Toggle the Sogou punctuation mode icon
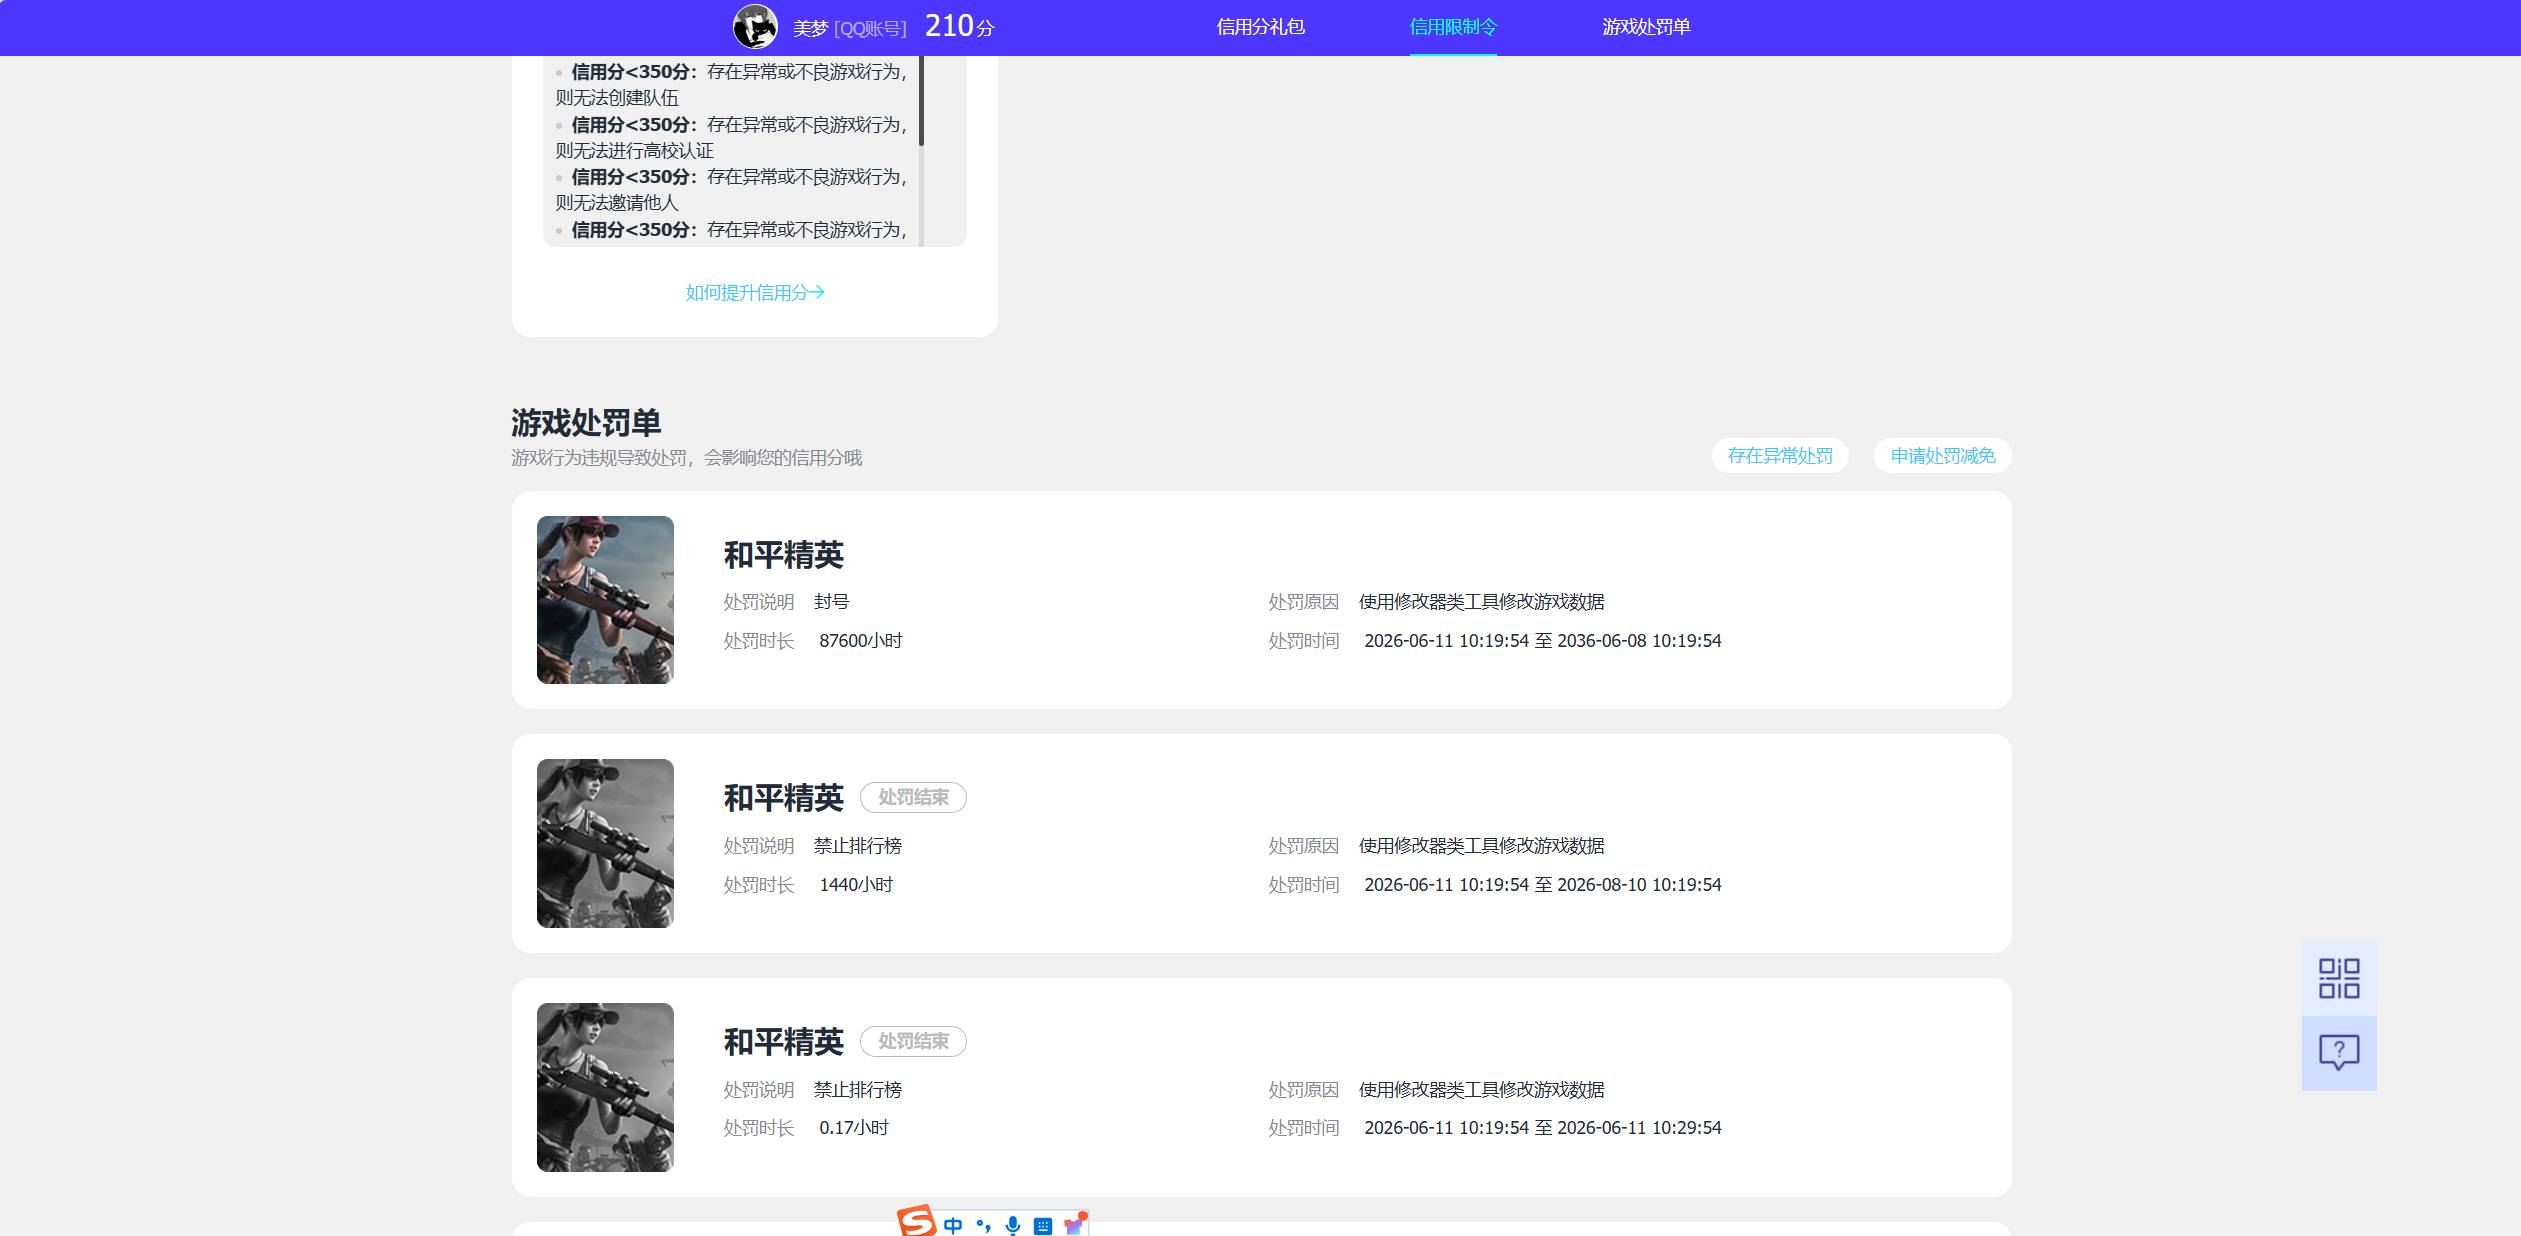Image resolution: width=2521 pixels, height=1236 pixels. click(983, 1226)
